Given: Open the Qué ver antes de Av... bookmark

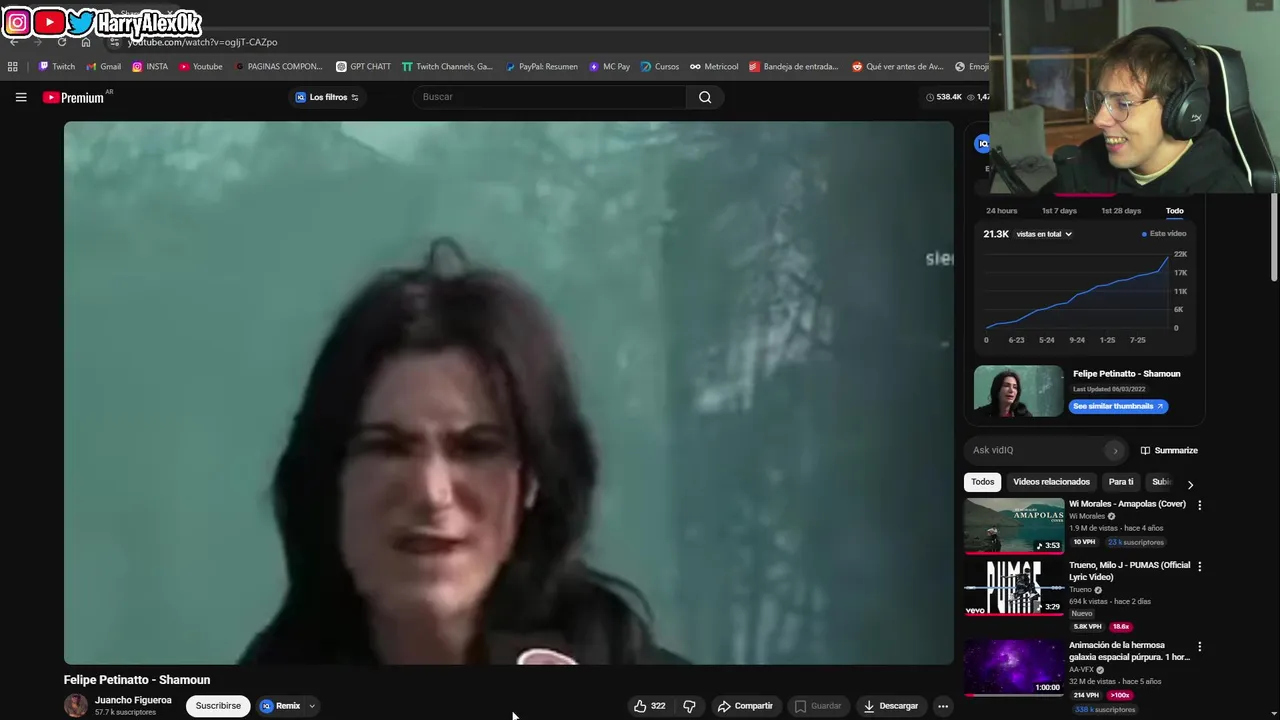Looking at the screenshot, I should tap(897, 67).
